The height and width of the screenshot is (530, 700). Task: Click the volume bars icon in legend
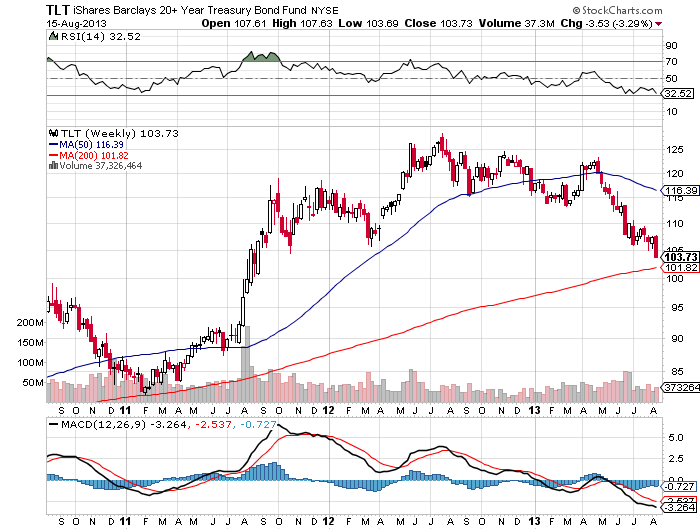(54, 166)
